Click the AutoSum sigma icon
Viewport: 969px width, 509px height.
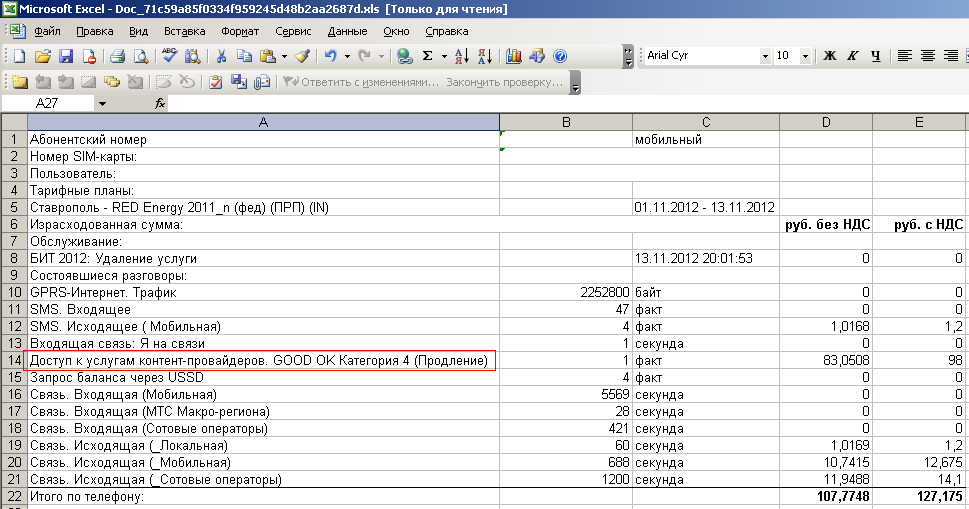(x=427, y=56)
